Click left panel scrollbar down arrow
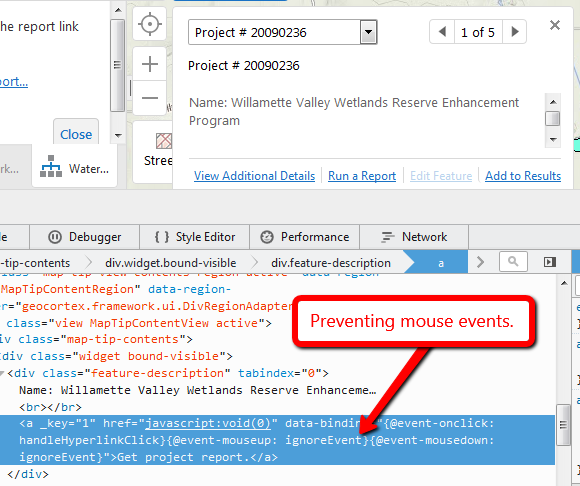The height and width of the screenshot is (486, 580). tap(118, 135)
